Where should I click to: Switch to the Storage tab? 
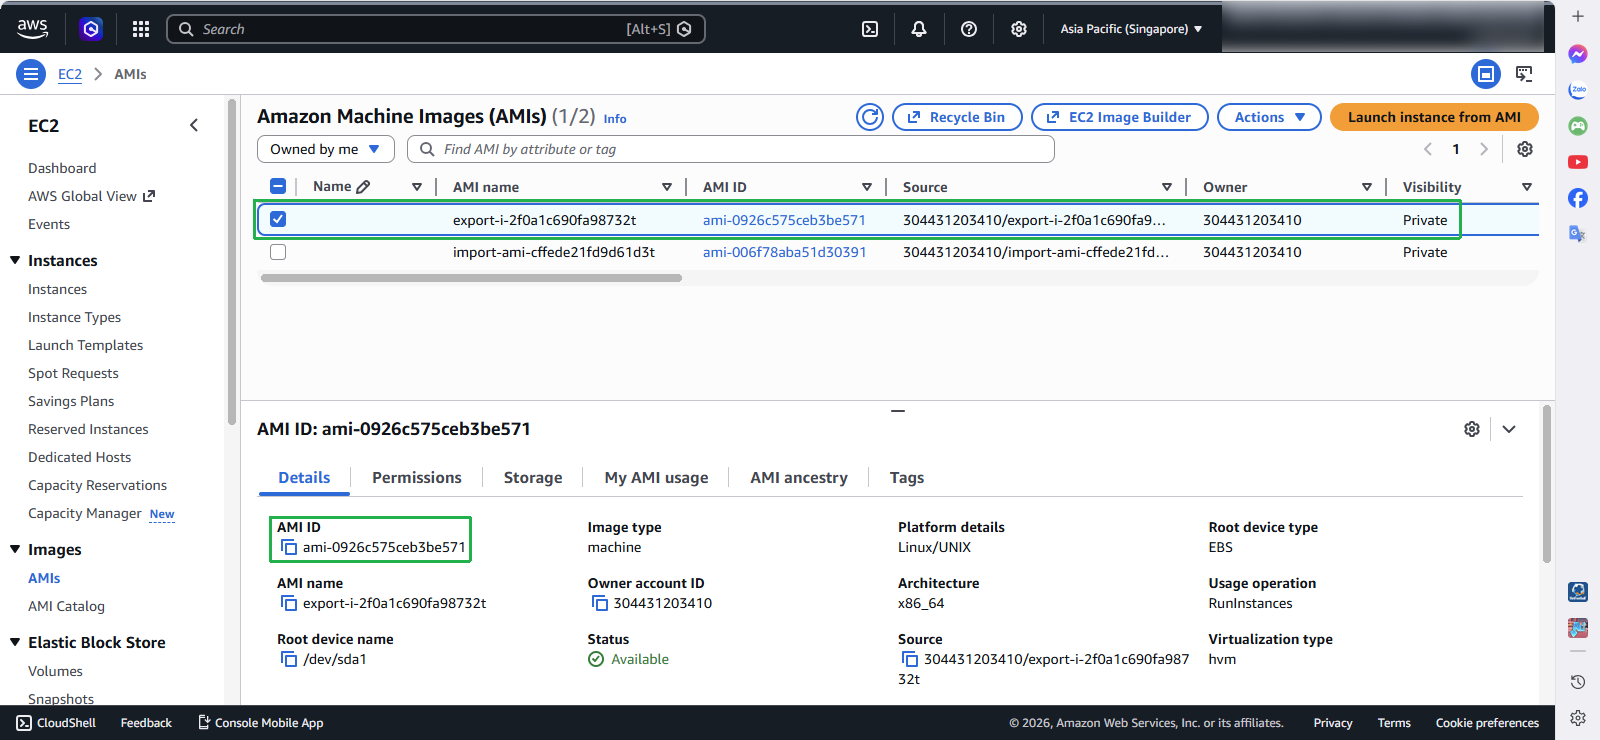click(533, 478)
